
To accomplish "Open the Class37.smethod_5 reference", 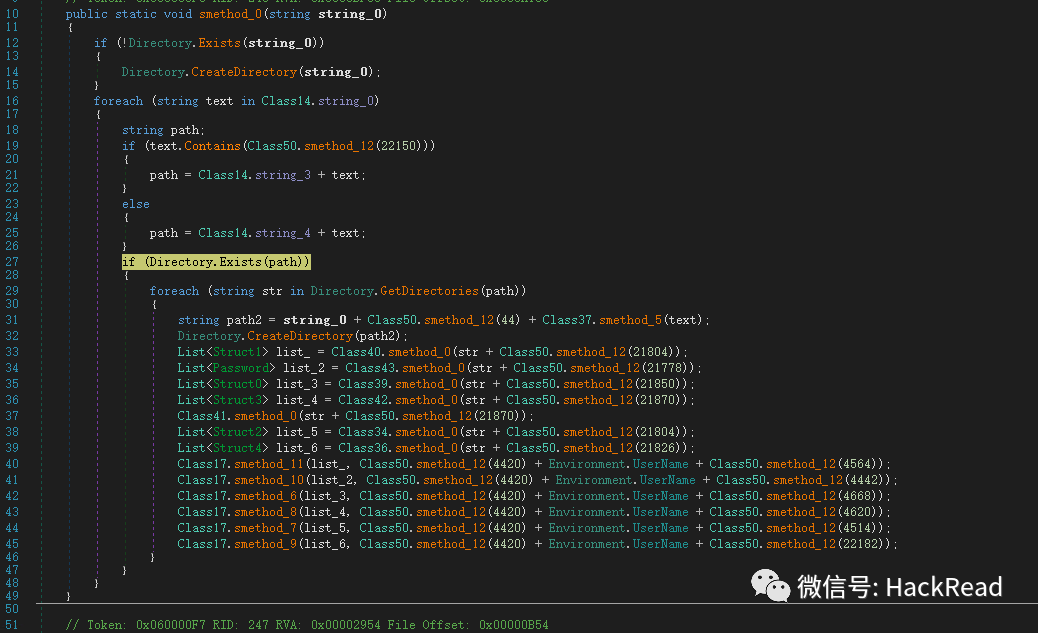I will coord(602,320).
